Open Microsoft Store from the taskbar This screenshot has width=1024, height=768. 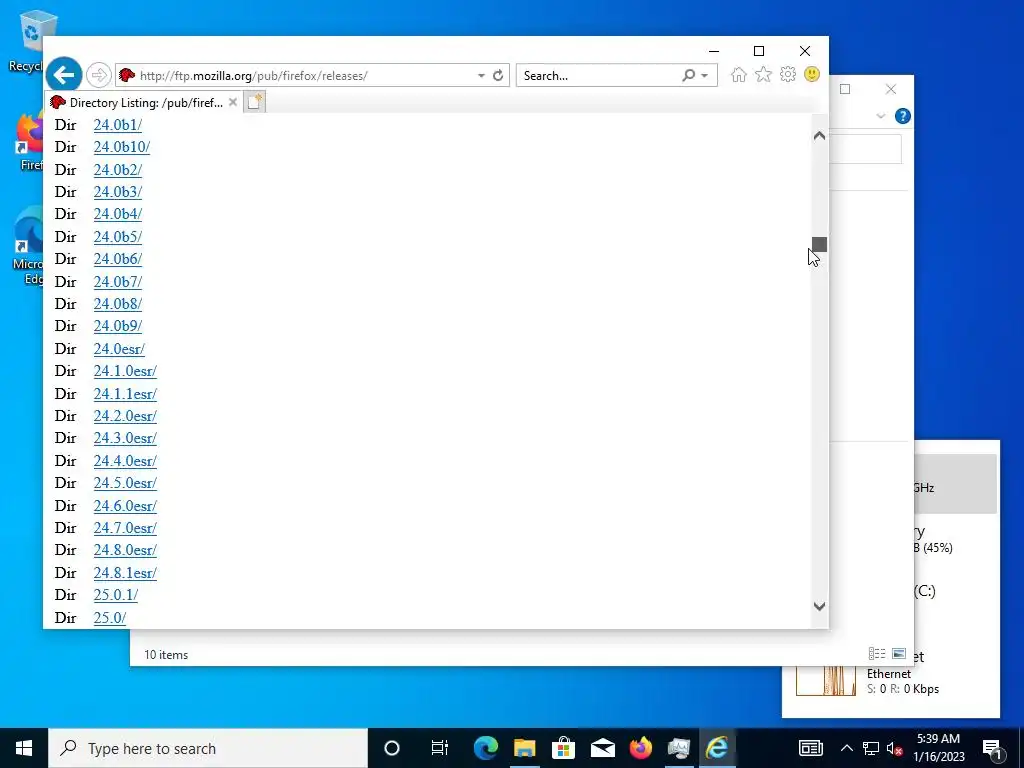(563, 748)
